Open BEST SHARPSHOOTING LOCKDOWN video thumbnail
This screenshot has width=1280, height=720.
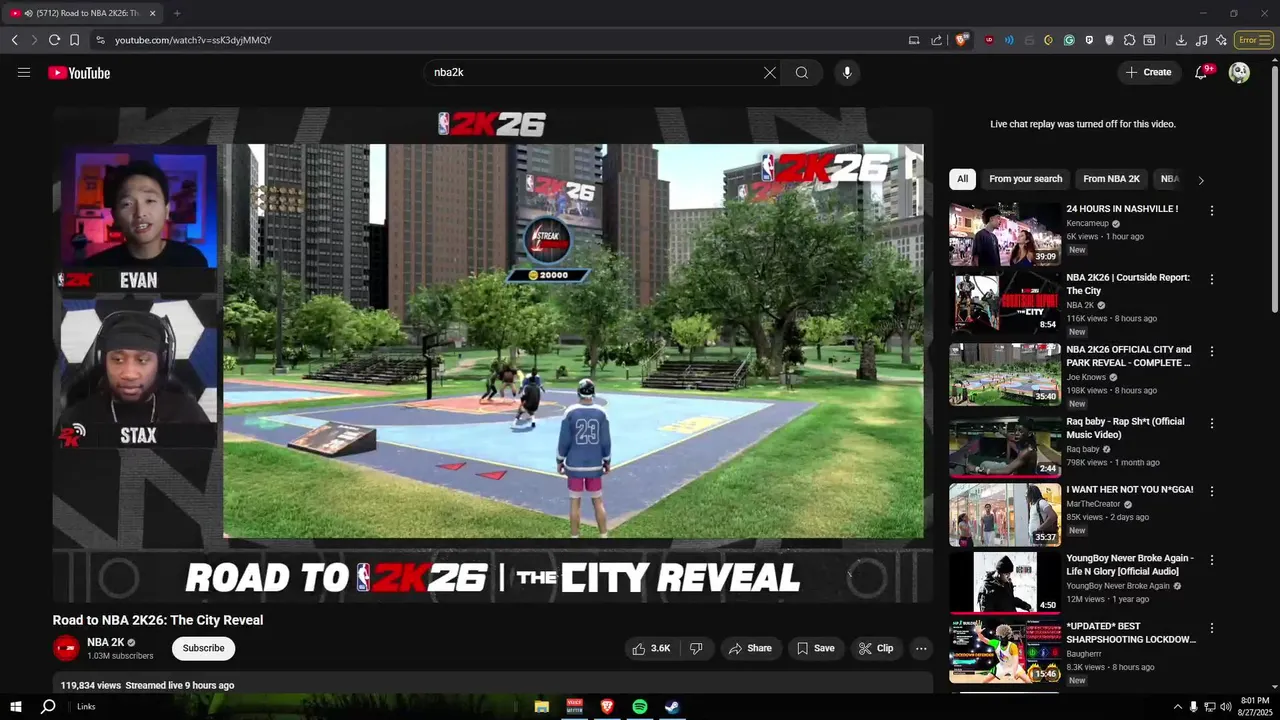click(x=1005, y=652)
